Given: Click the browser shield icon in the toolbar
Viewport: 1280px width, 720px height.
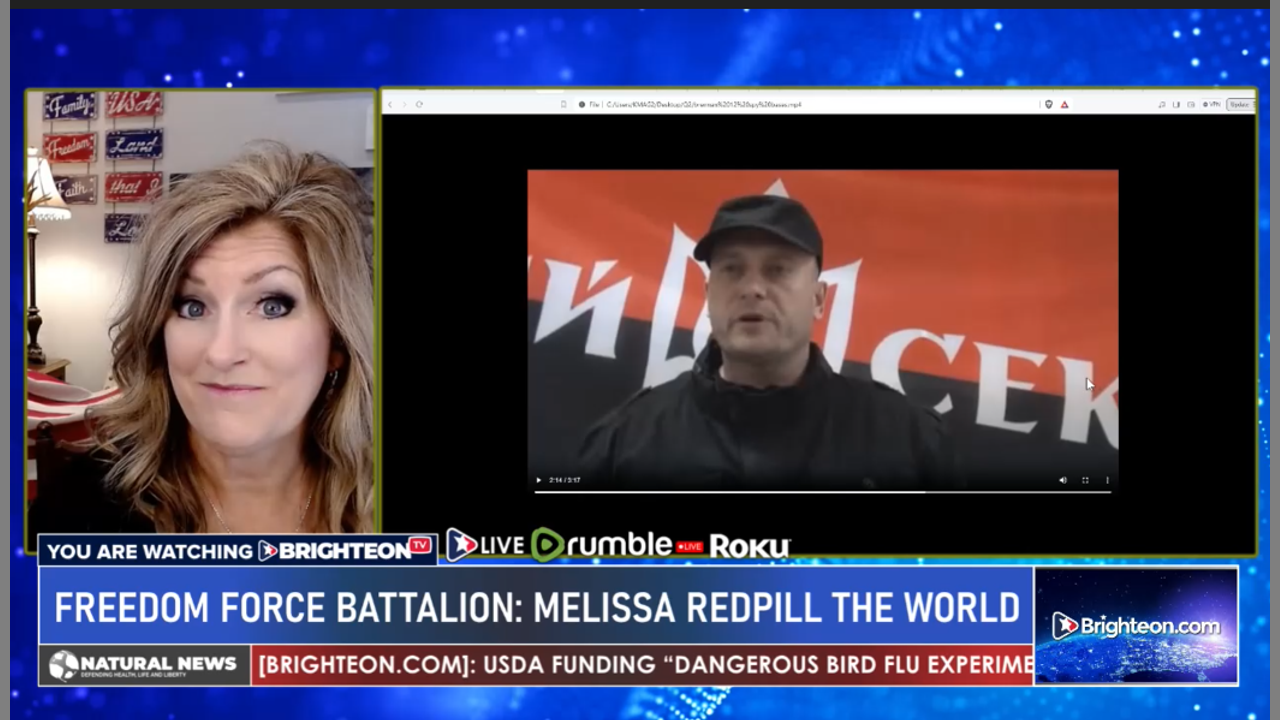Looking at the screenshot, I should click(x=1051, y=104).
